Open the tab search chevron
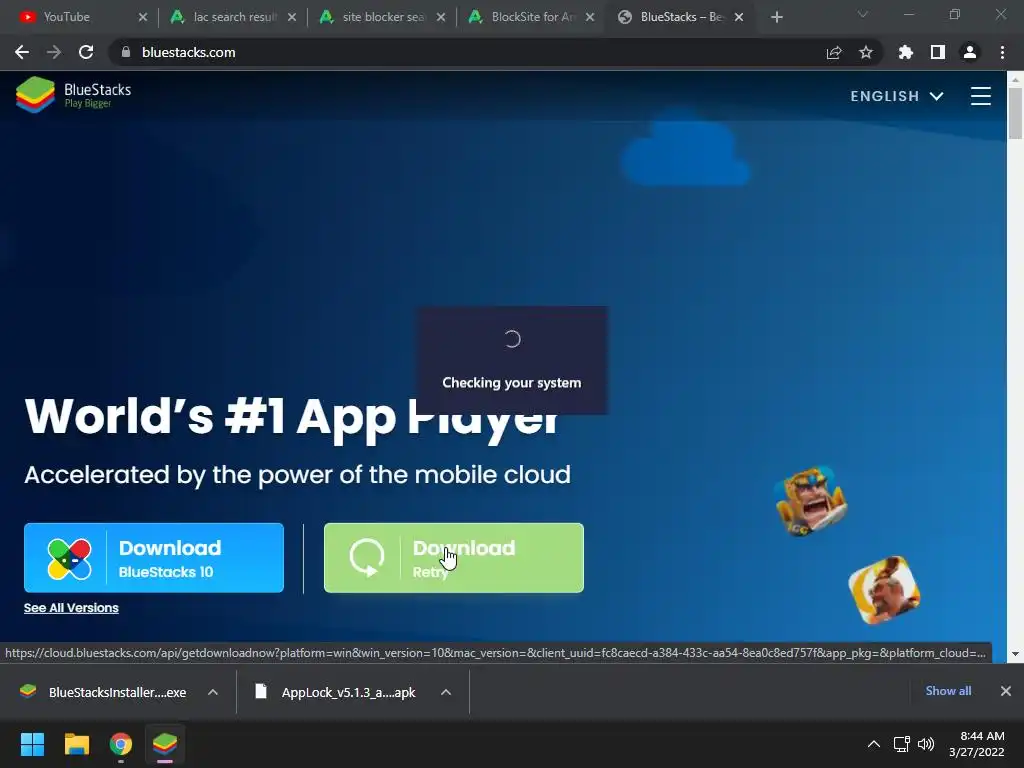1024x768 pixels. pyautogui.click(x=863, y=14)
